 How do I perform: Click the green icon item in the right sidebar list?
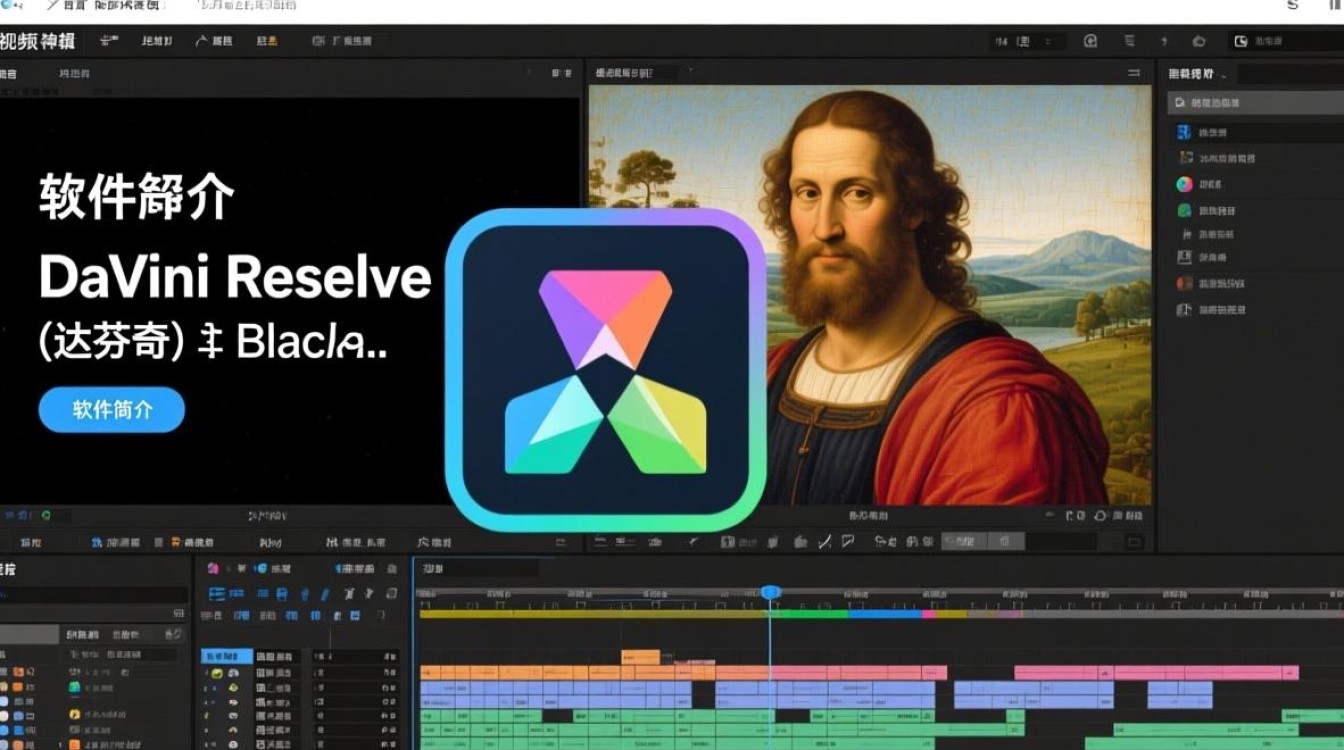pos(1184,210)
